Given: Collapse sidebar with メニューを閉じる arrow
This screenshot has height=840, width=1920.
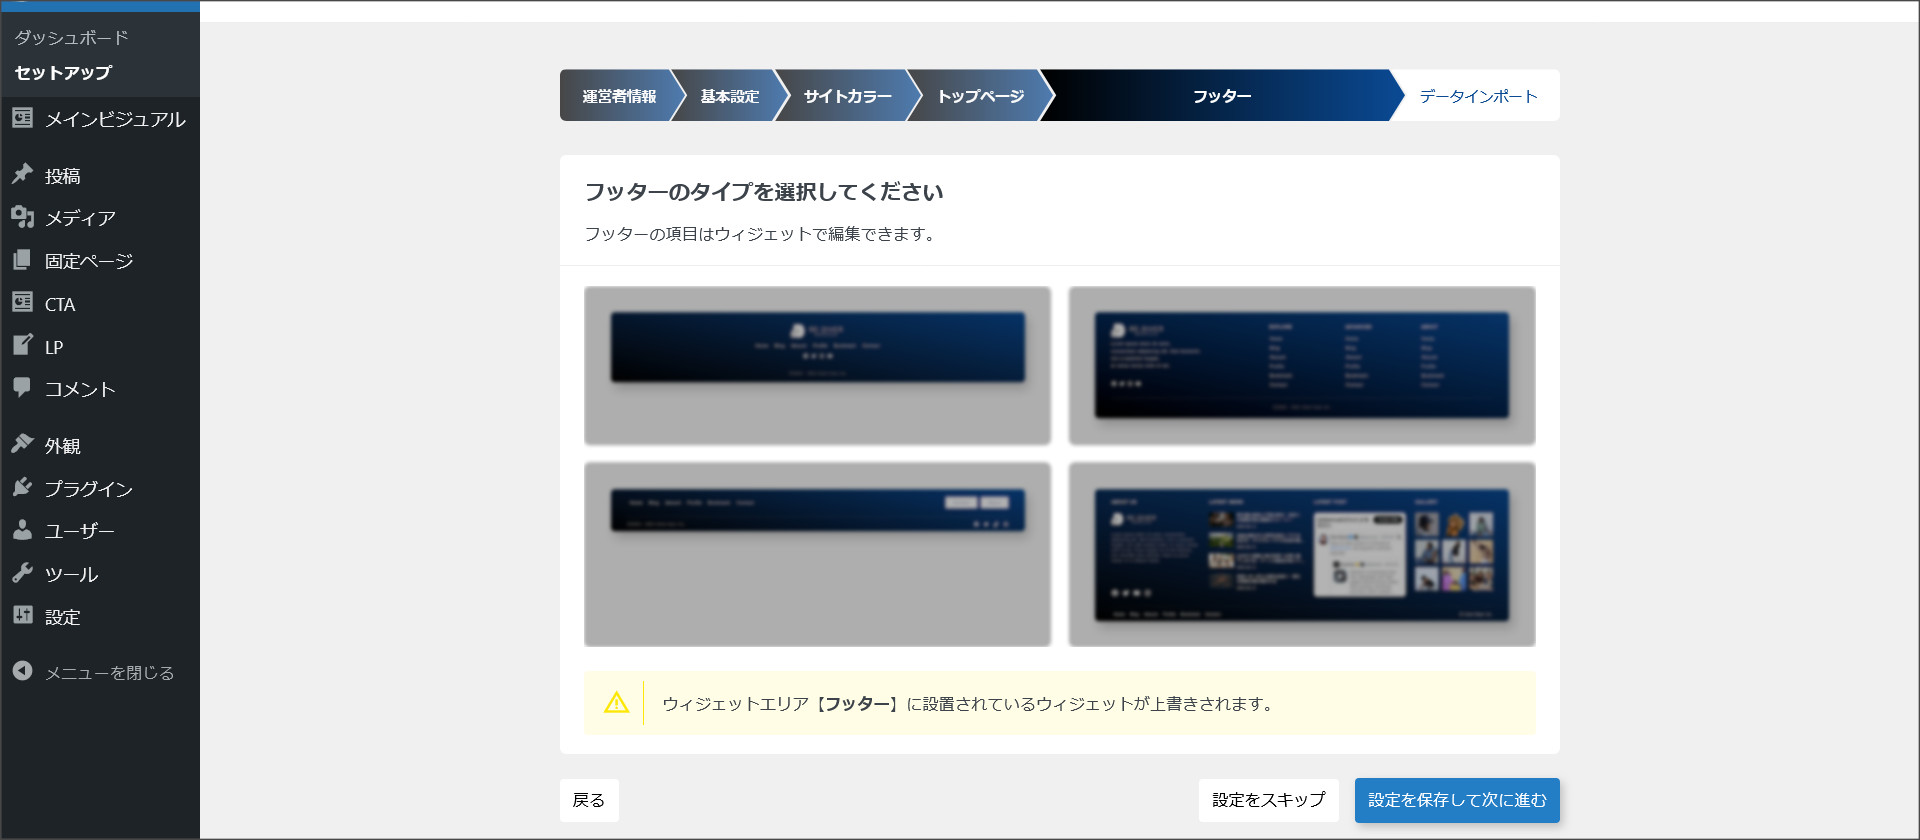Looking at the screenshot, I should pos(22,672).
